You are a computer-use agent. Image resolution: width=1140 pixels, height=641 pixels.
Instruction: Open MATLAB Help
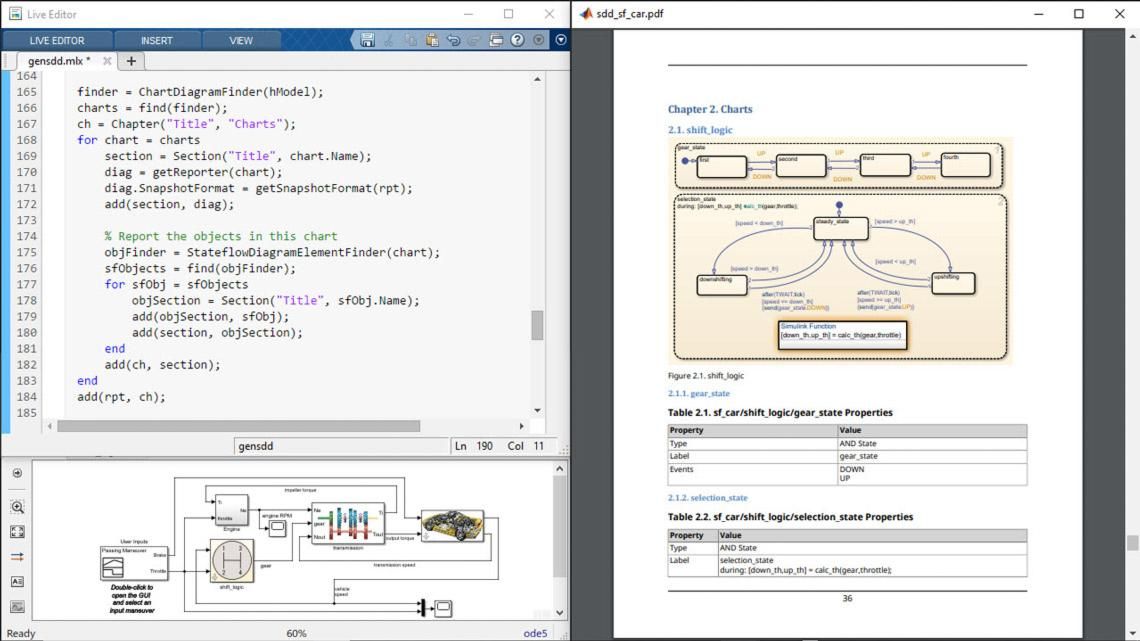(519, 40)
